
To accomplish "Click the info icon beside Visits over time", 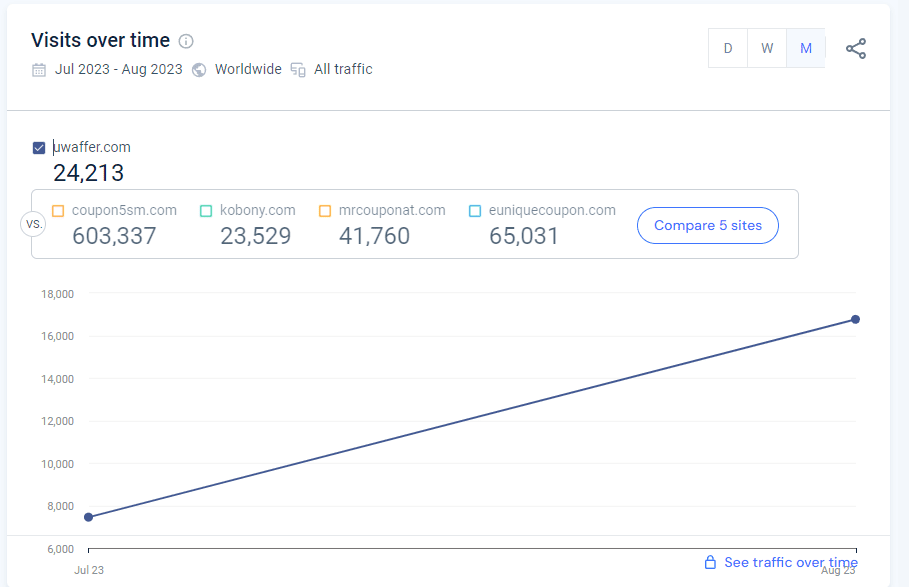I will pyautogui.click(x=186, y=41).
